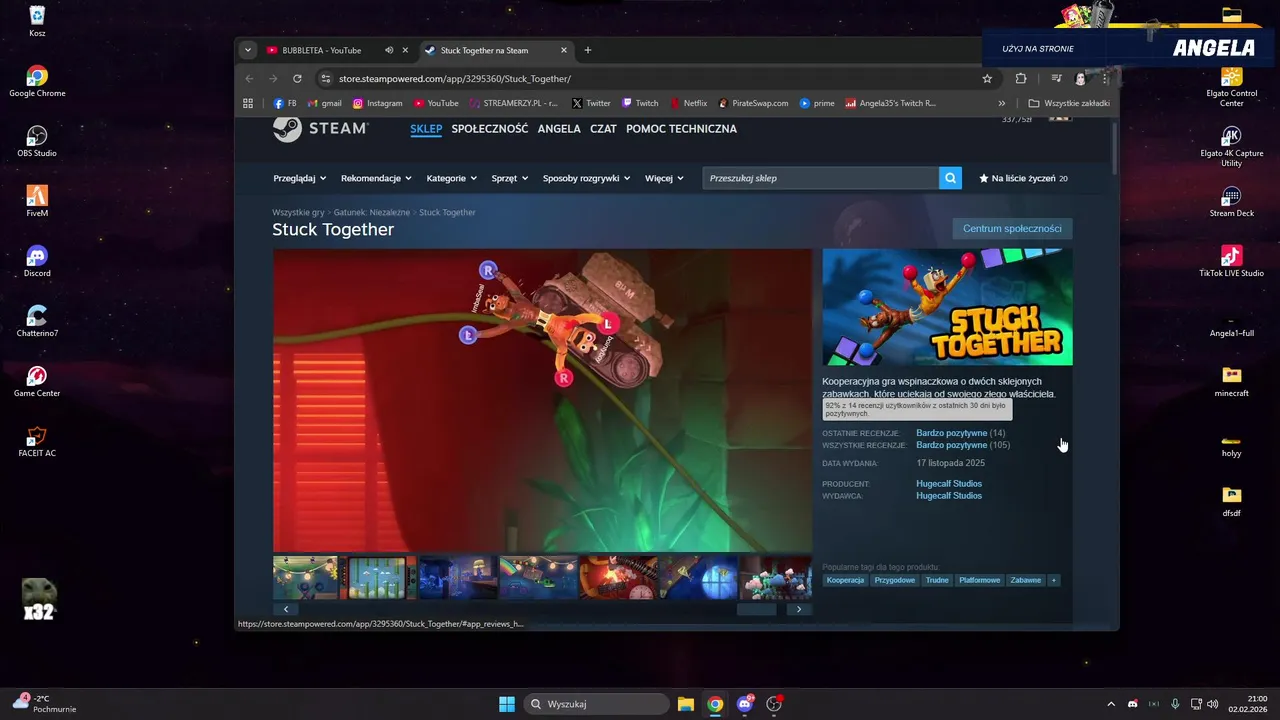Viewport: 1280px width, 720px height.
Task: Open ANGELA profile menu in Steam navigation
Action: (x=559, y=129)
